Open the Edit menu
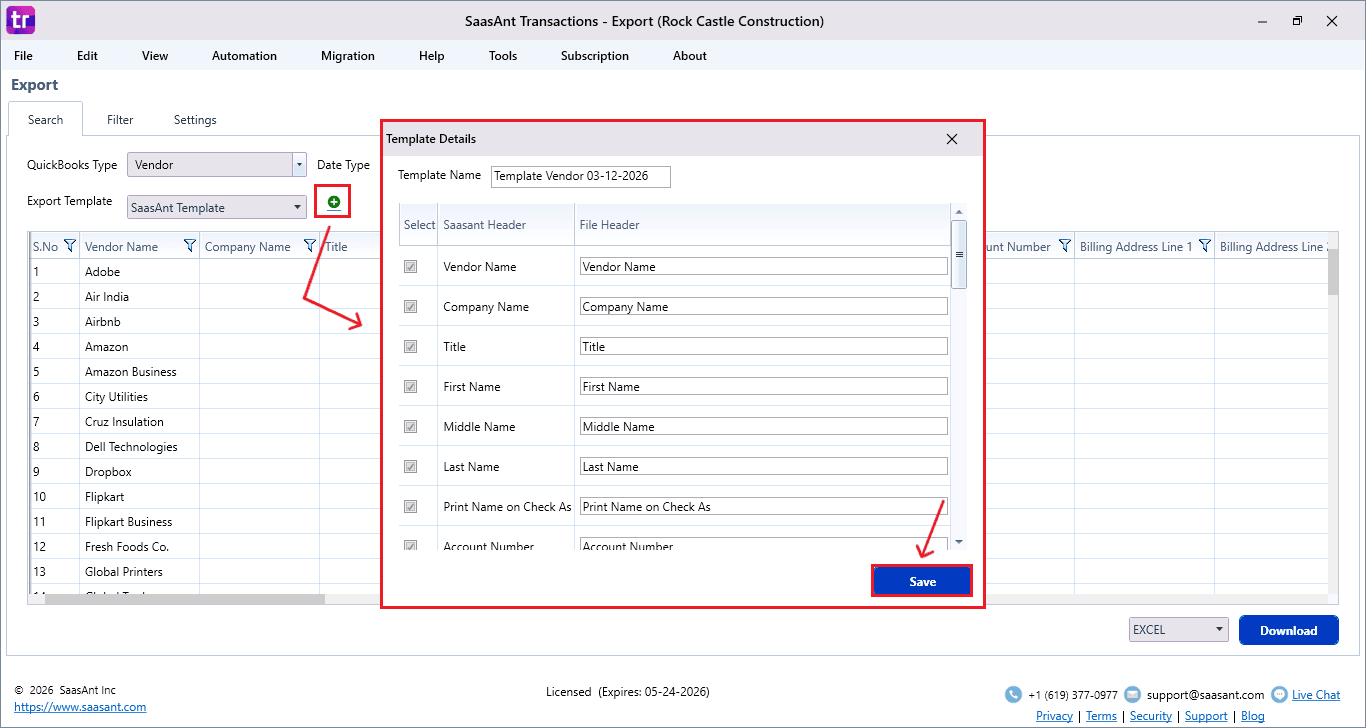The width and height of the screenshot is (1366, 728). click(x=88, y=56)
